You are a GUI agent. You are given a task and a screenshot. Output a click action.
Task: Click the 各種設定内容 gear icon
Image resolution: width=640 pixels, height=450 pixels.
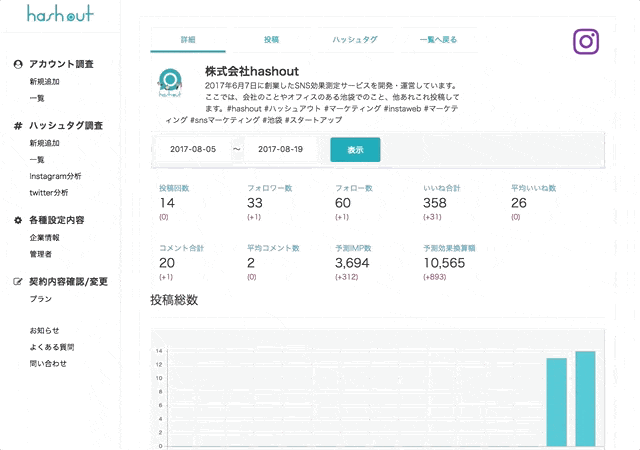[x=18, y=219]
